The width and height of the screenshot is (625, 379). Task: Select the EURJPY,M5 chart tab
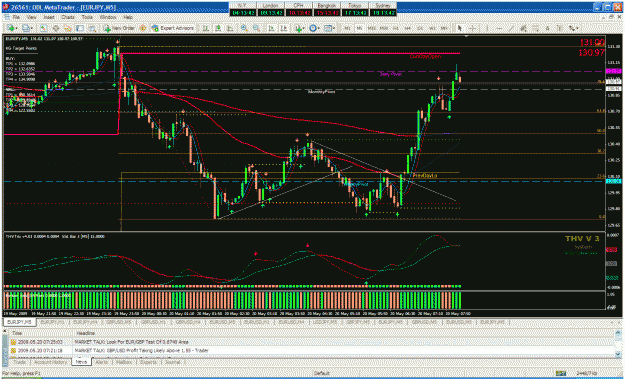[x=20, y=321]
